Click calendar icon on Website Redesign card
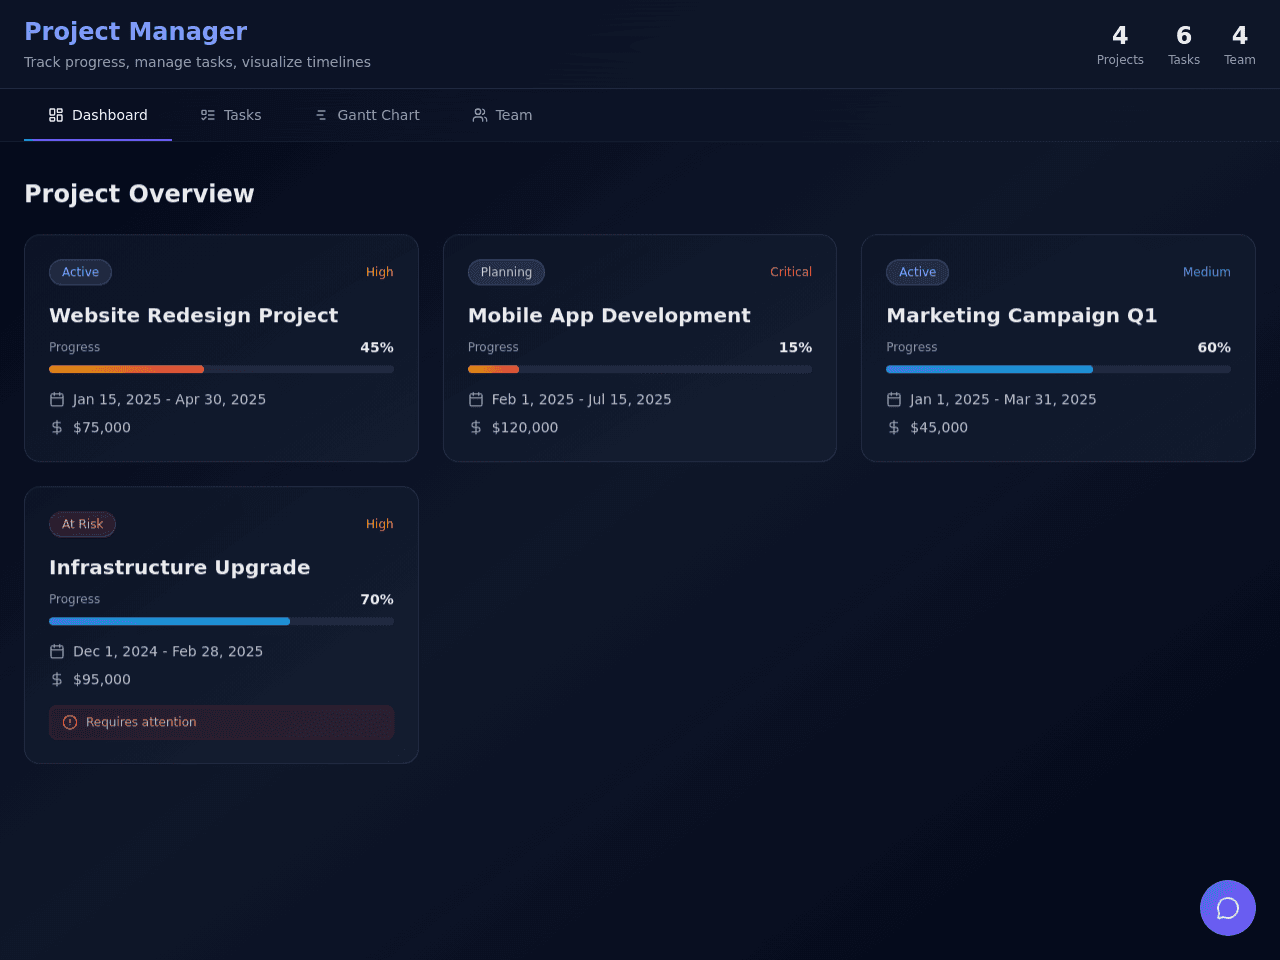Image resolution: width=1280 pixels, height=960 pixels. [57, 399]
